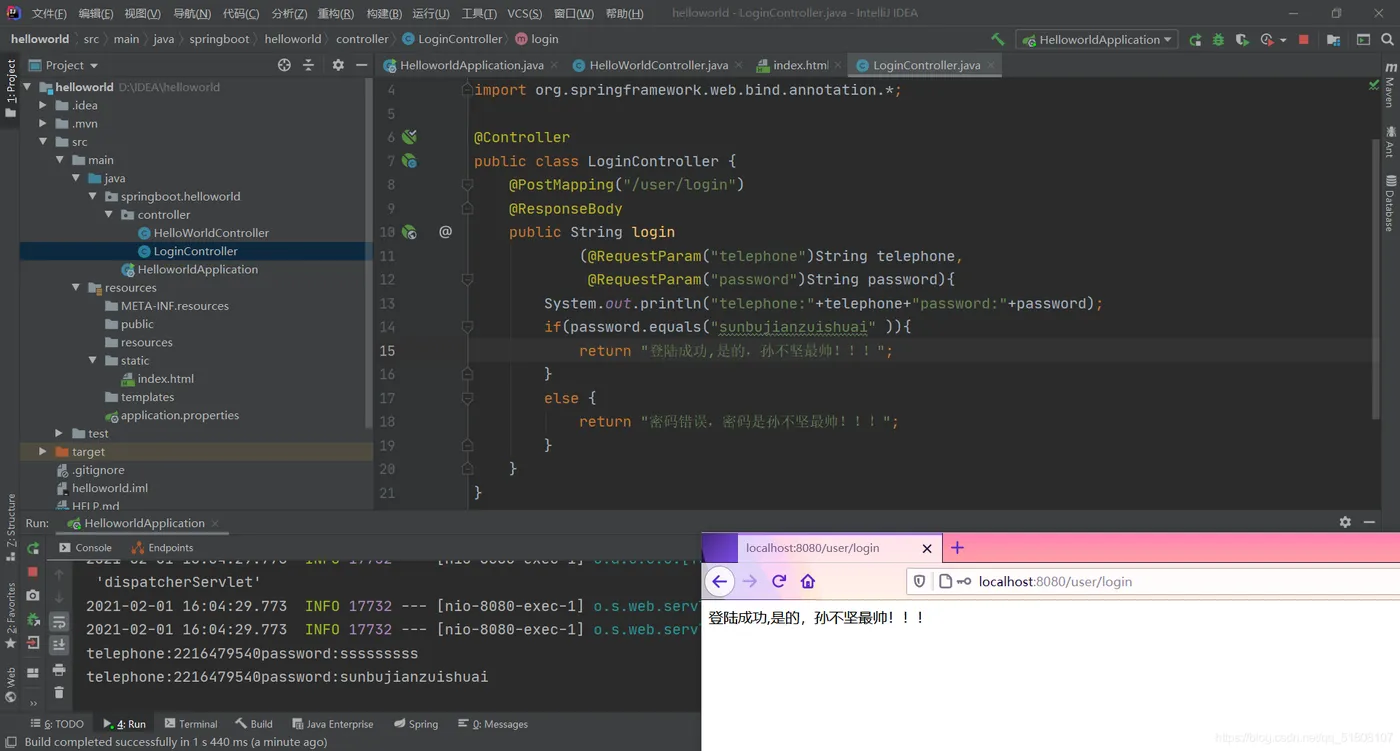This screenshot has height=751, width=1400.
Task: Restore layout icon in Run panel
Action: (33, 673)
